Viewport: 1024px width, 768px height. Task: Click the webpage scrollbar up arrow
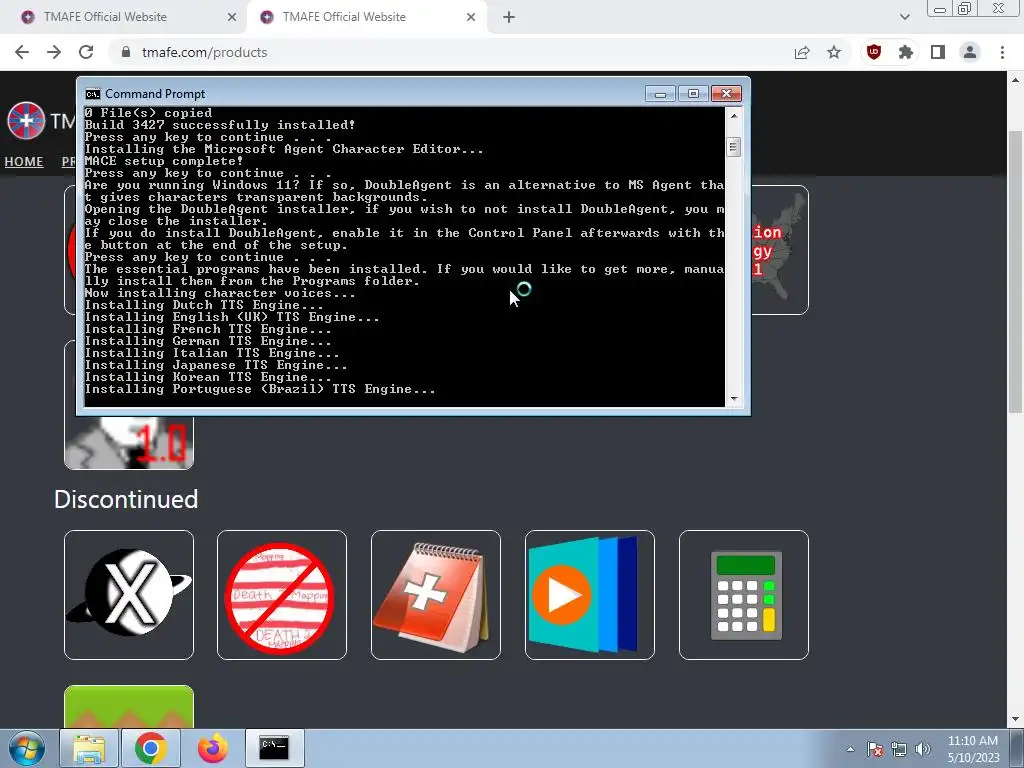1015,80
